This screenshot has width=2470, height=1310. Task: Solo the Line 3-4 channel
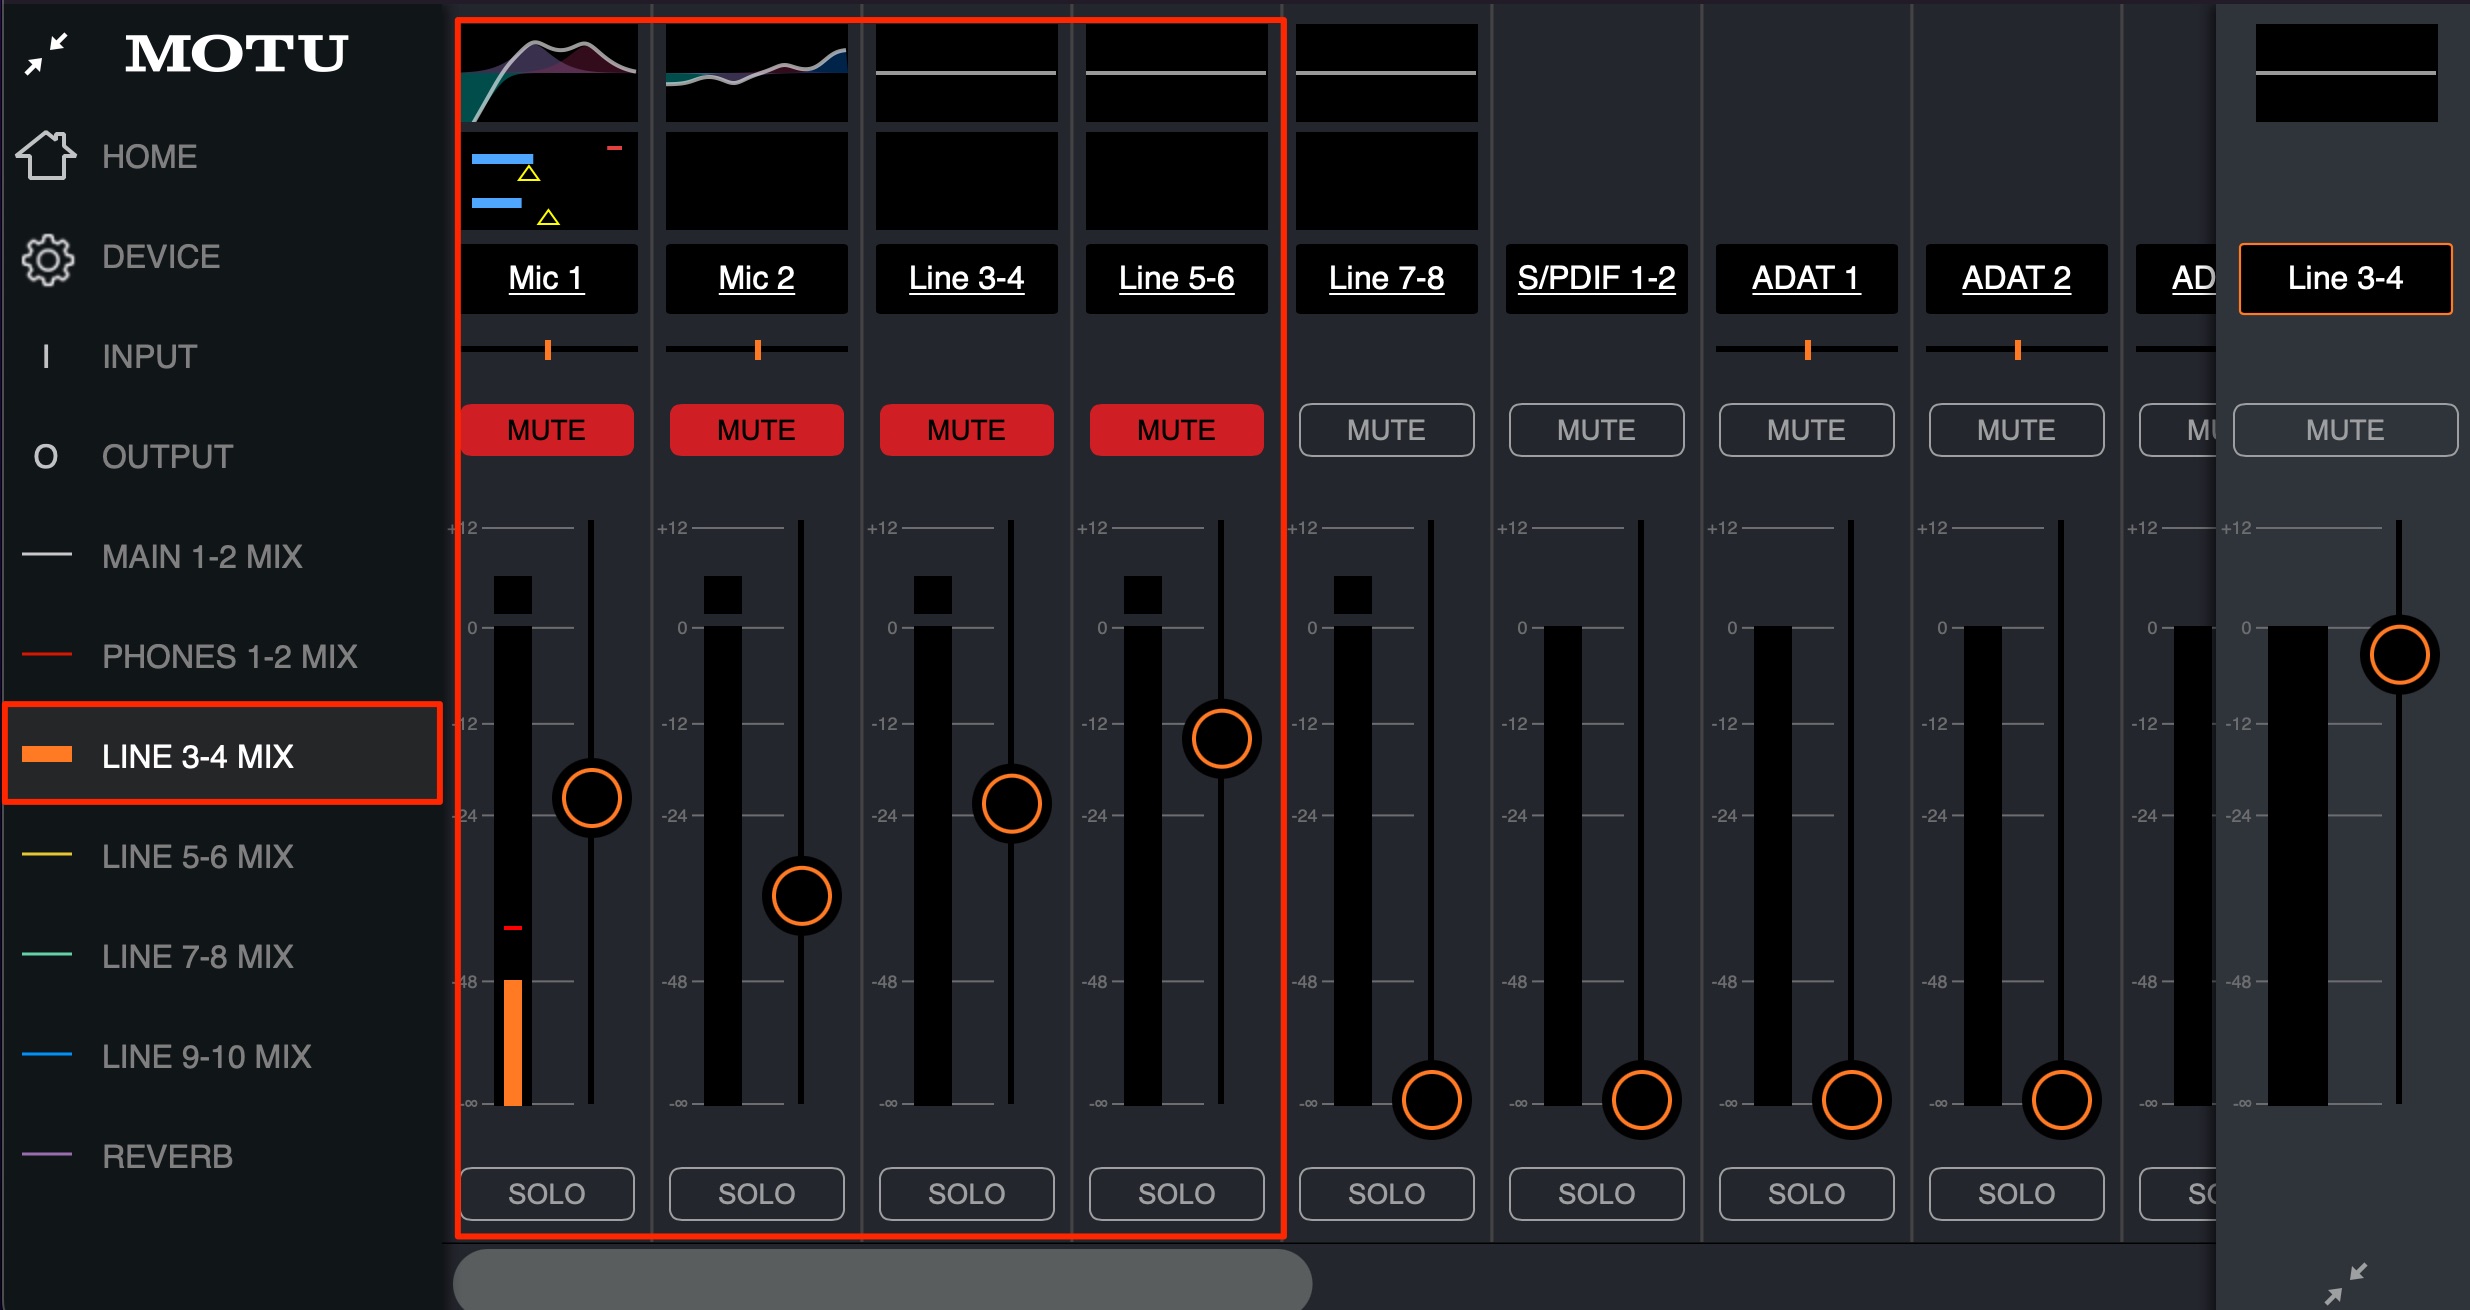pyautogui.click(x=967, y=1194)
